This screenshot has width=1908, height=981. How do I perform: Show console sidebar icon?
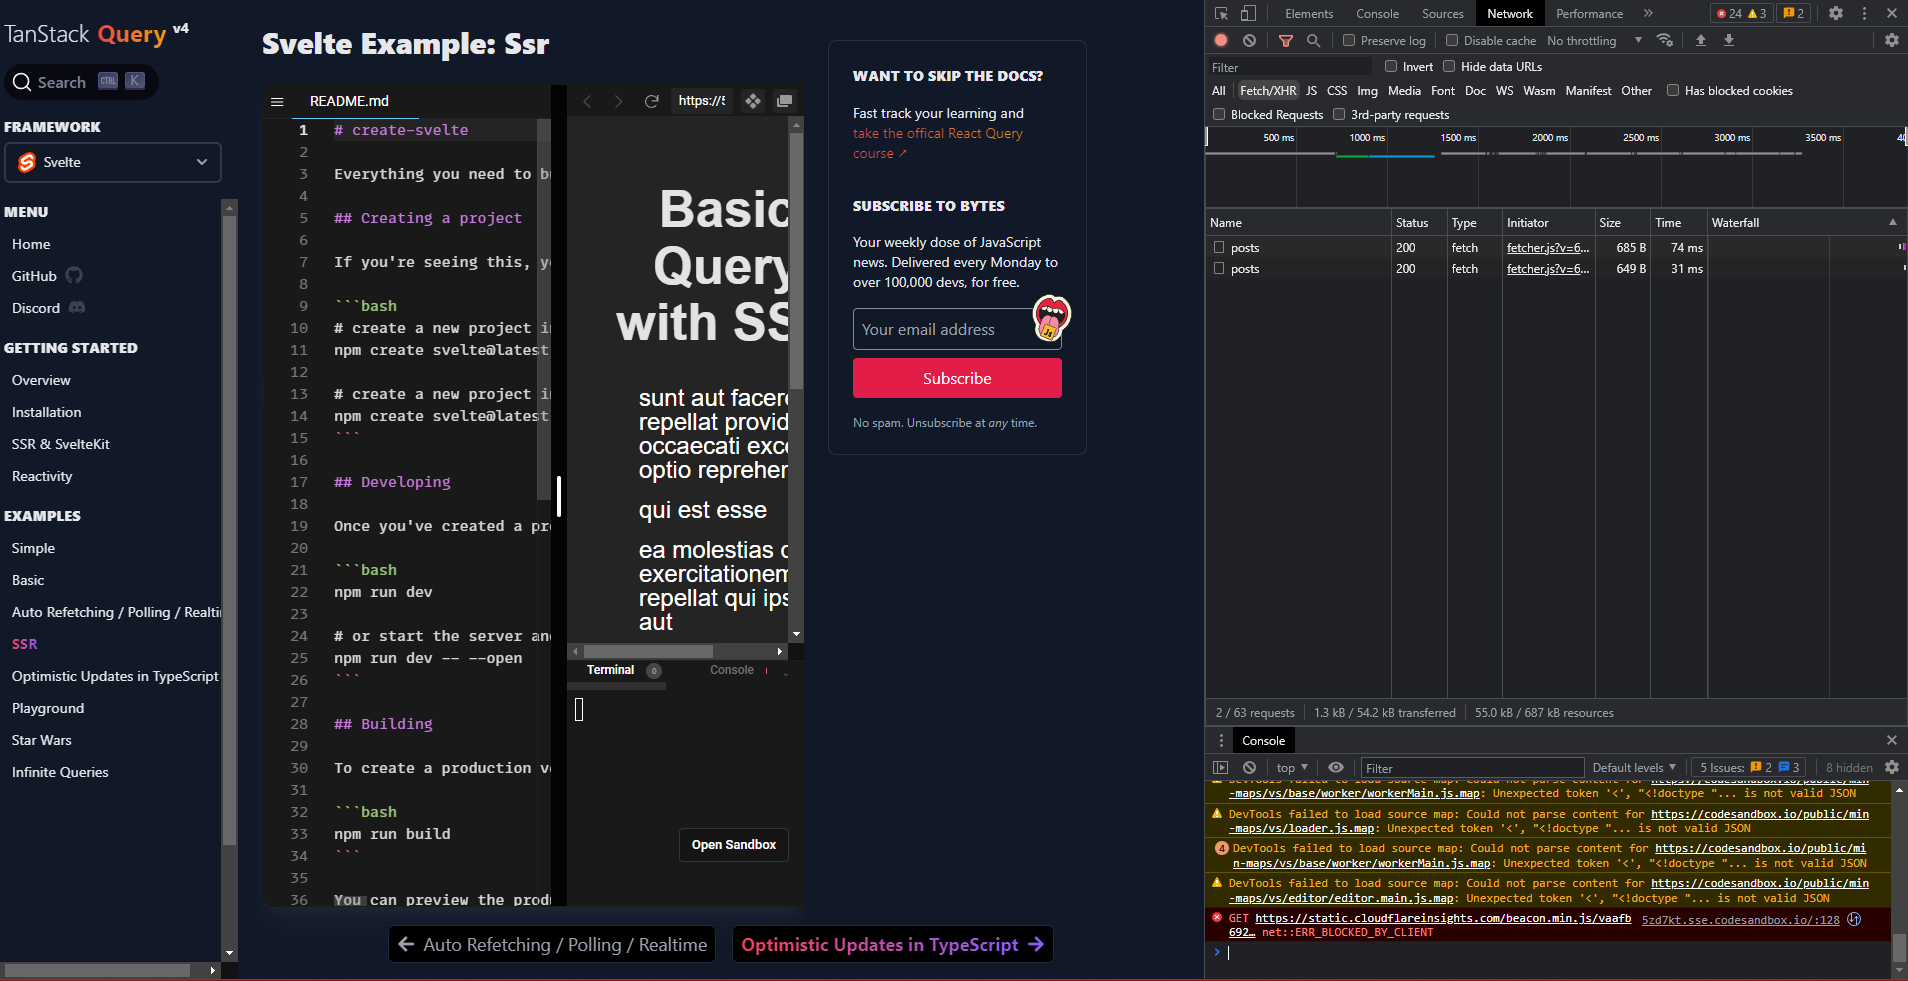[x=1220, y=767]
